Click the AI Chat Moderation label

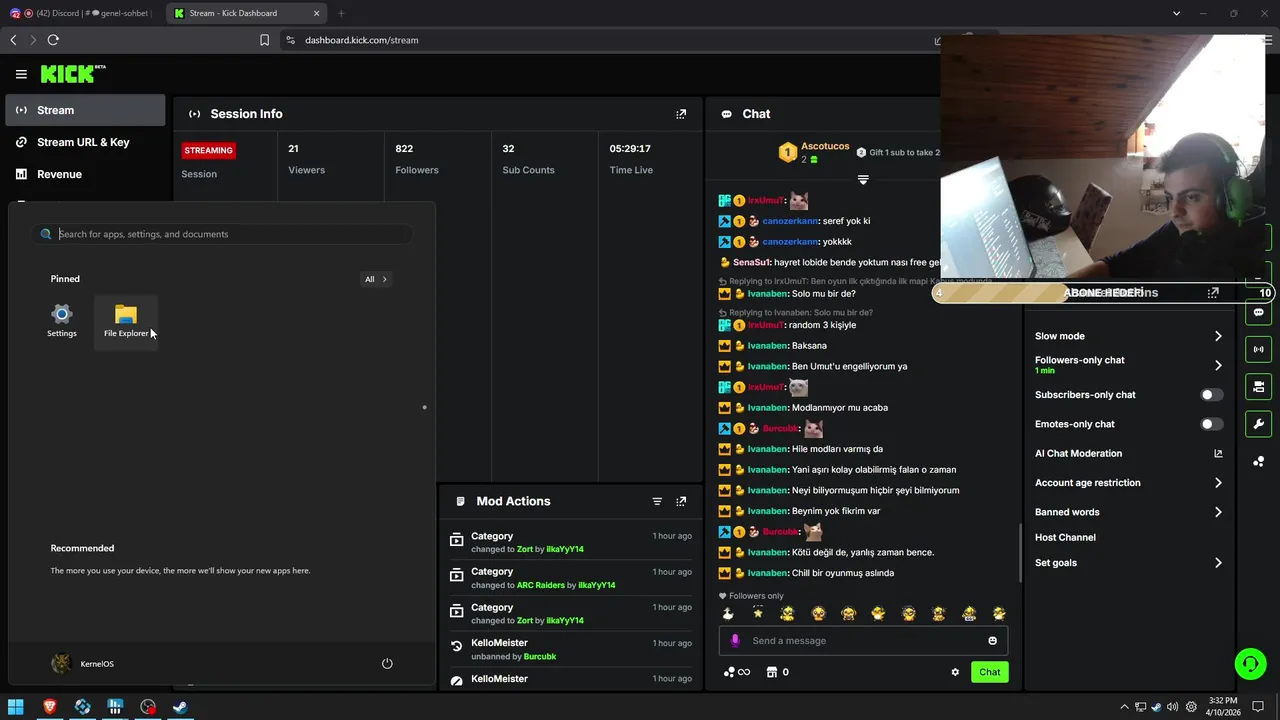click(x=1078, y=453)
